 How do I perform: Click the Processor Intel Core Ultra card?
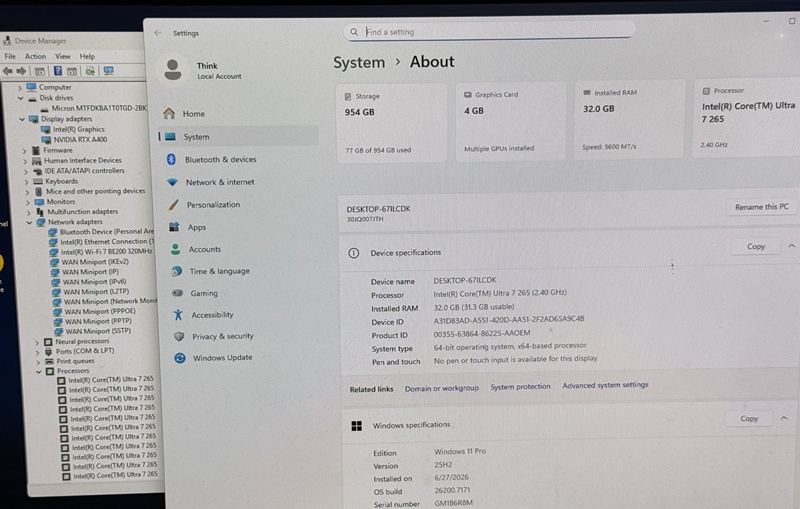[x=746, y=117]
